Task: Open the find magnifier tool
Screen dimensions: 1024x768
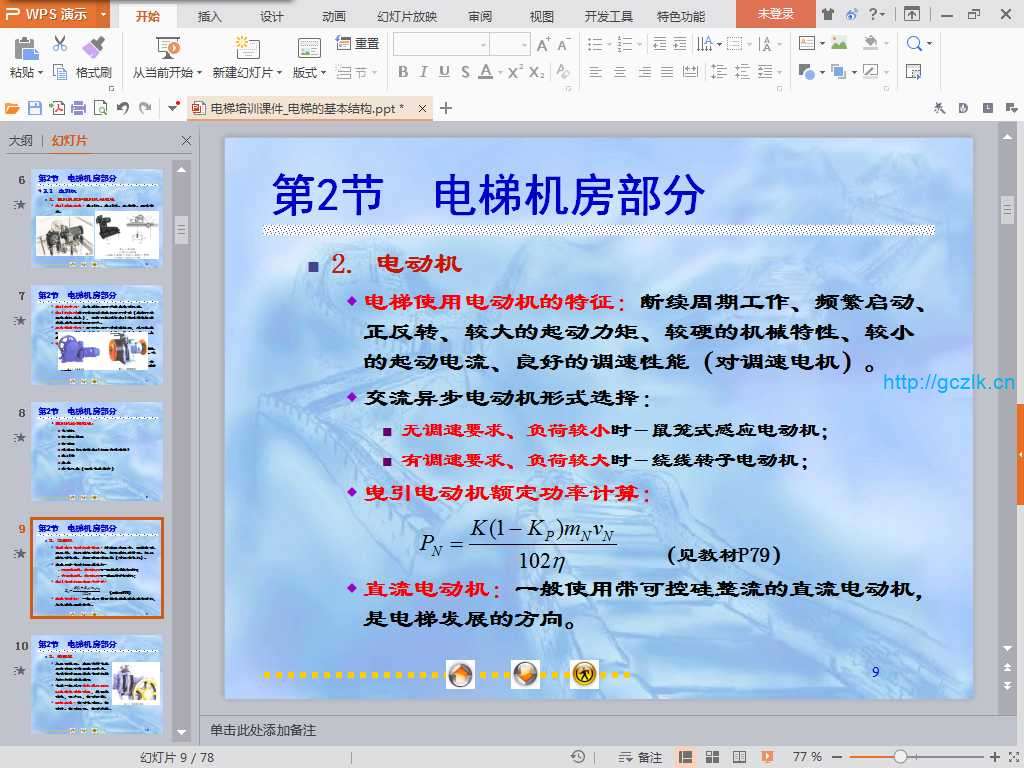Action: (914, 44)
